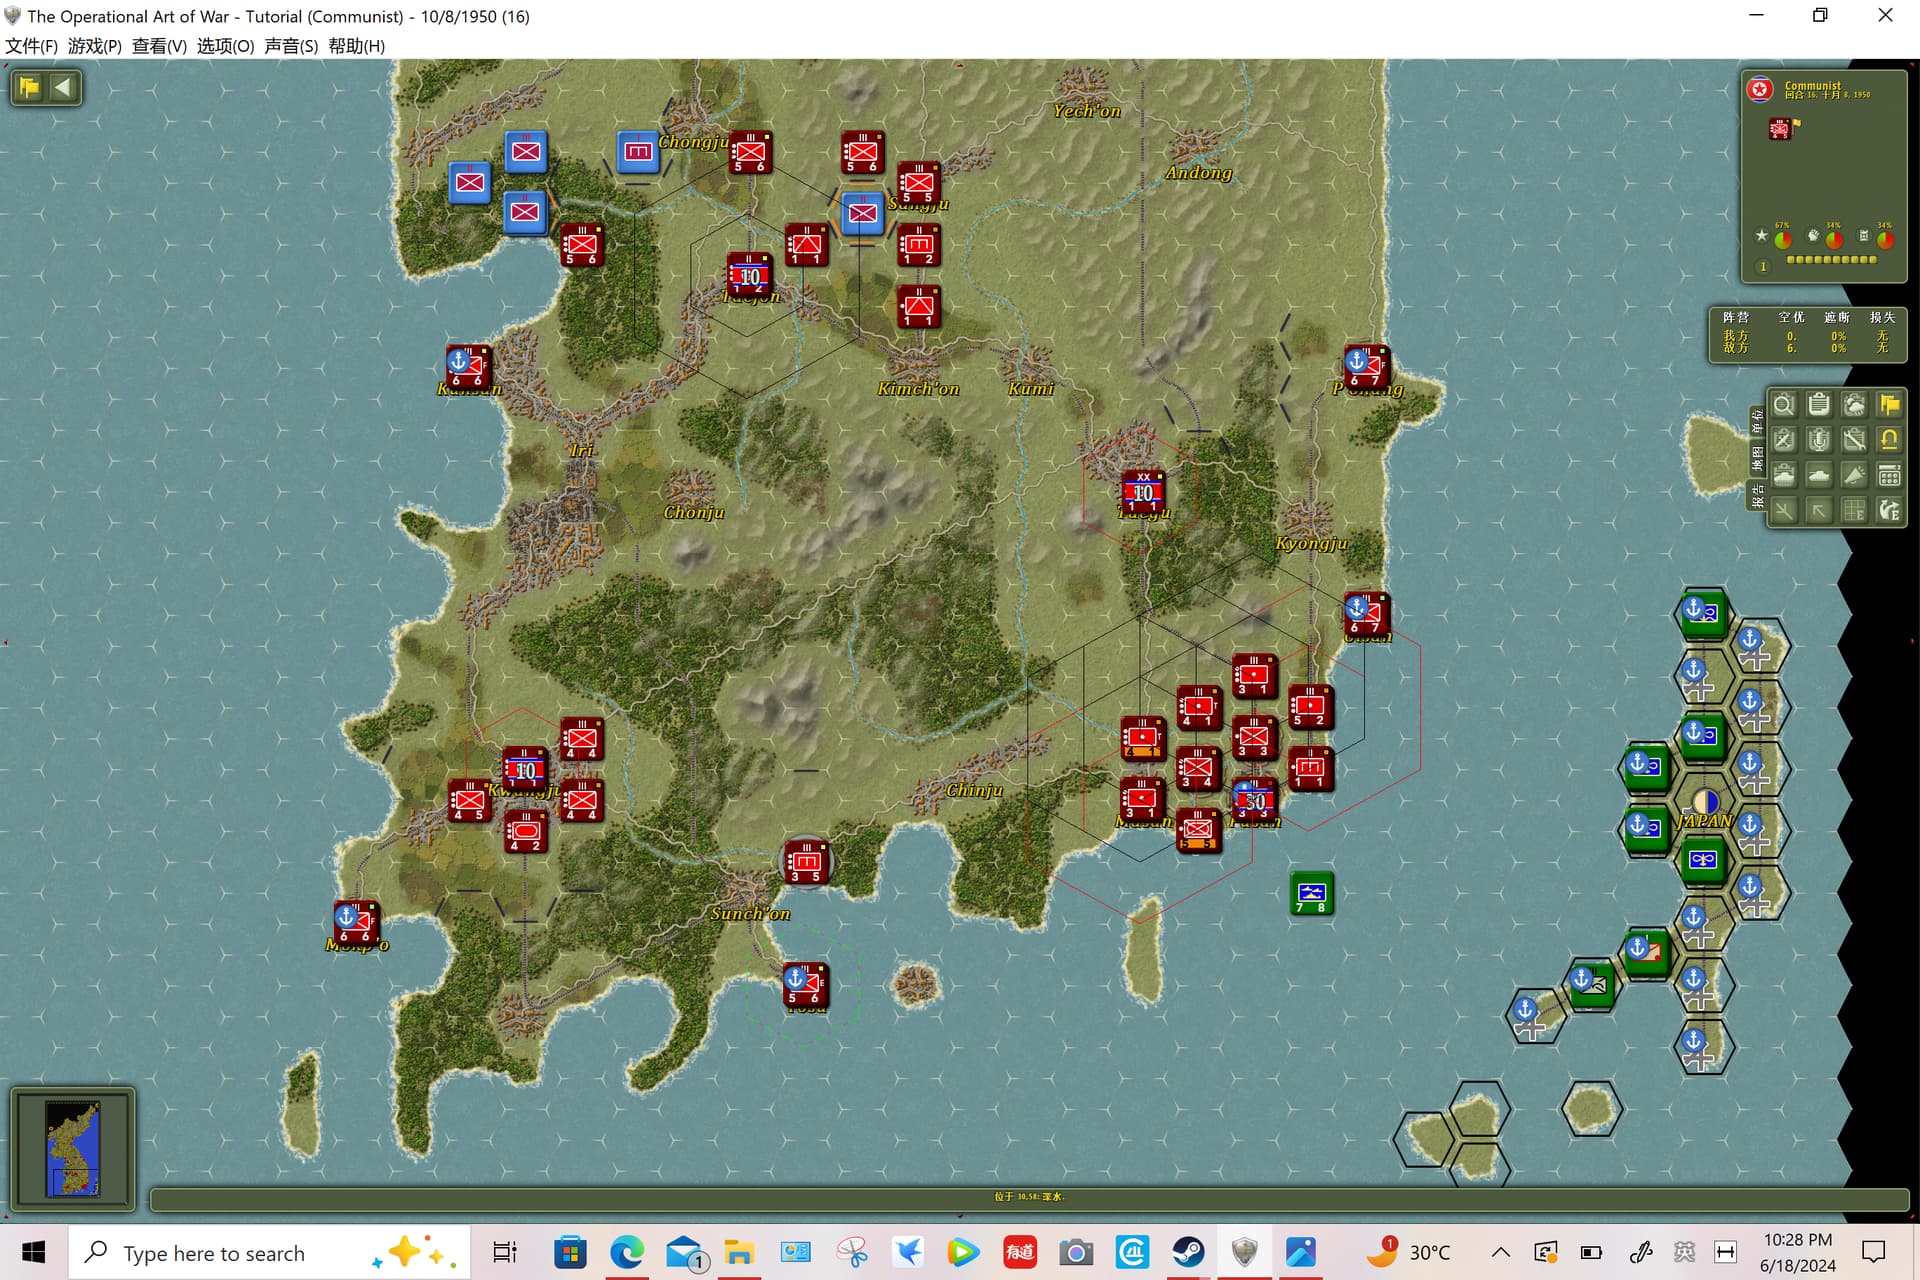
Task: Click the megaphone announcements icon
Action: 1854,474
